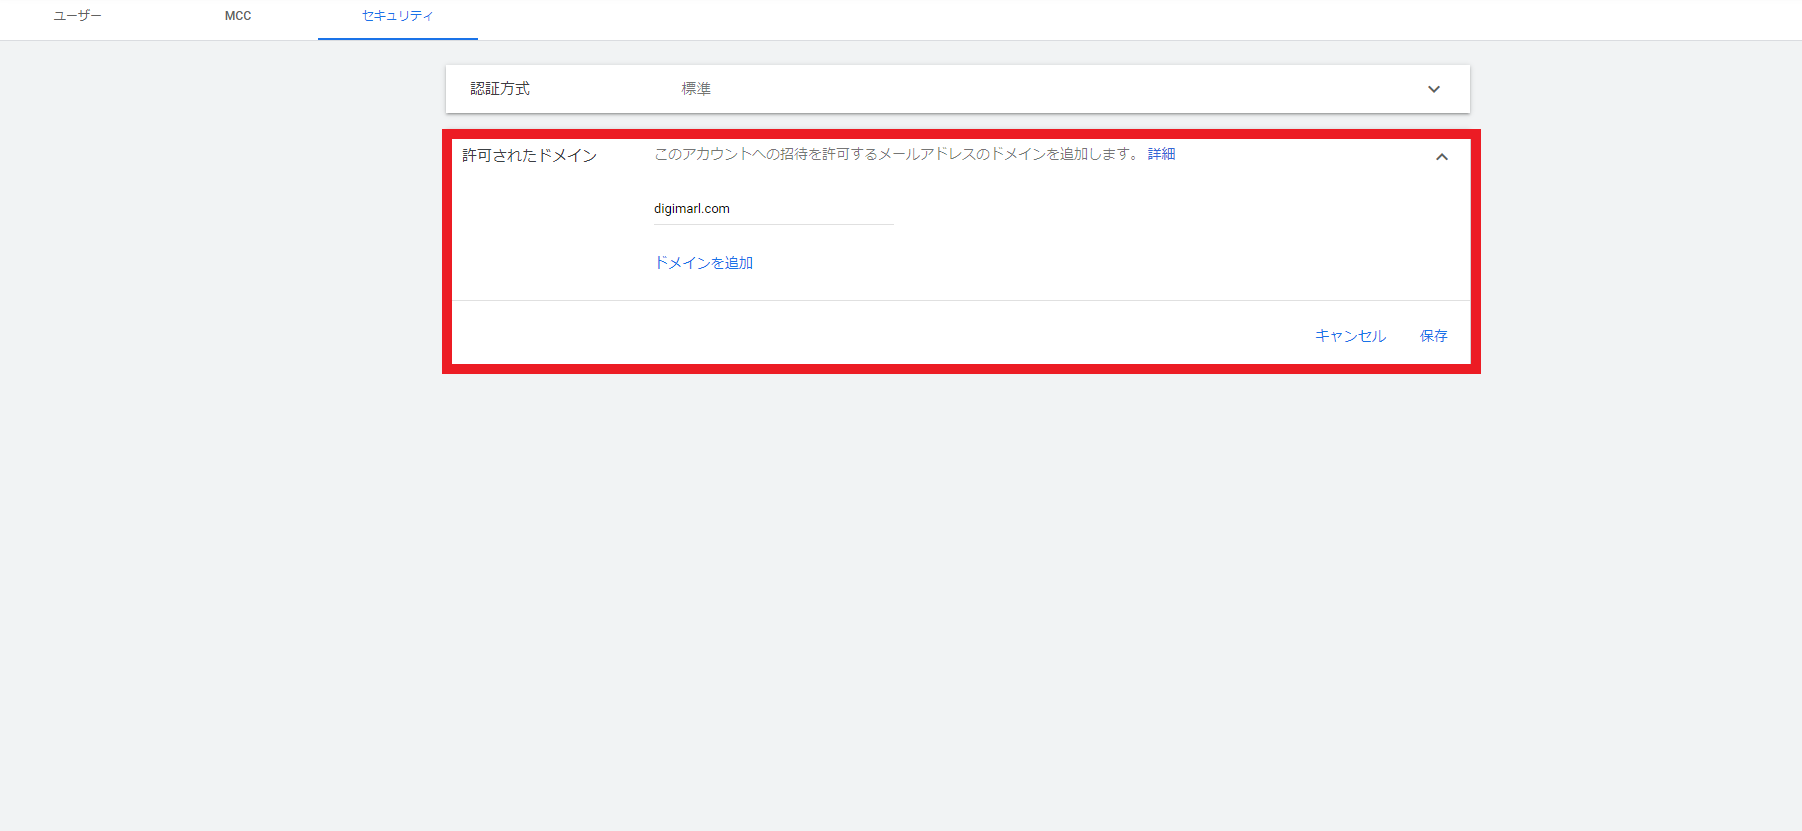This screenshot has height=831, width=1802.
Task: Open the 詳細 help link
Action: click(1161, 154)
